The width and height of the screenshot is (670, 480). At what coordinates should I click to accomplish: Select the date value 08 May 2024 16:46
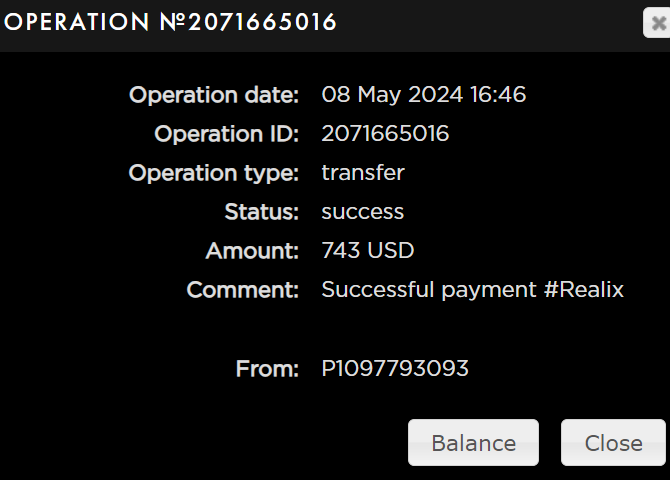[423, 95]
